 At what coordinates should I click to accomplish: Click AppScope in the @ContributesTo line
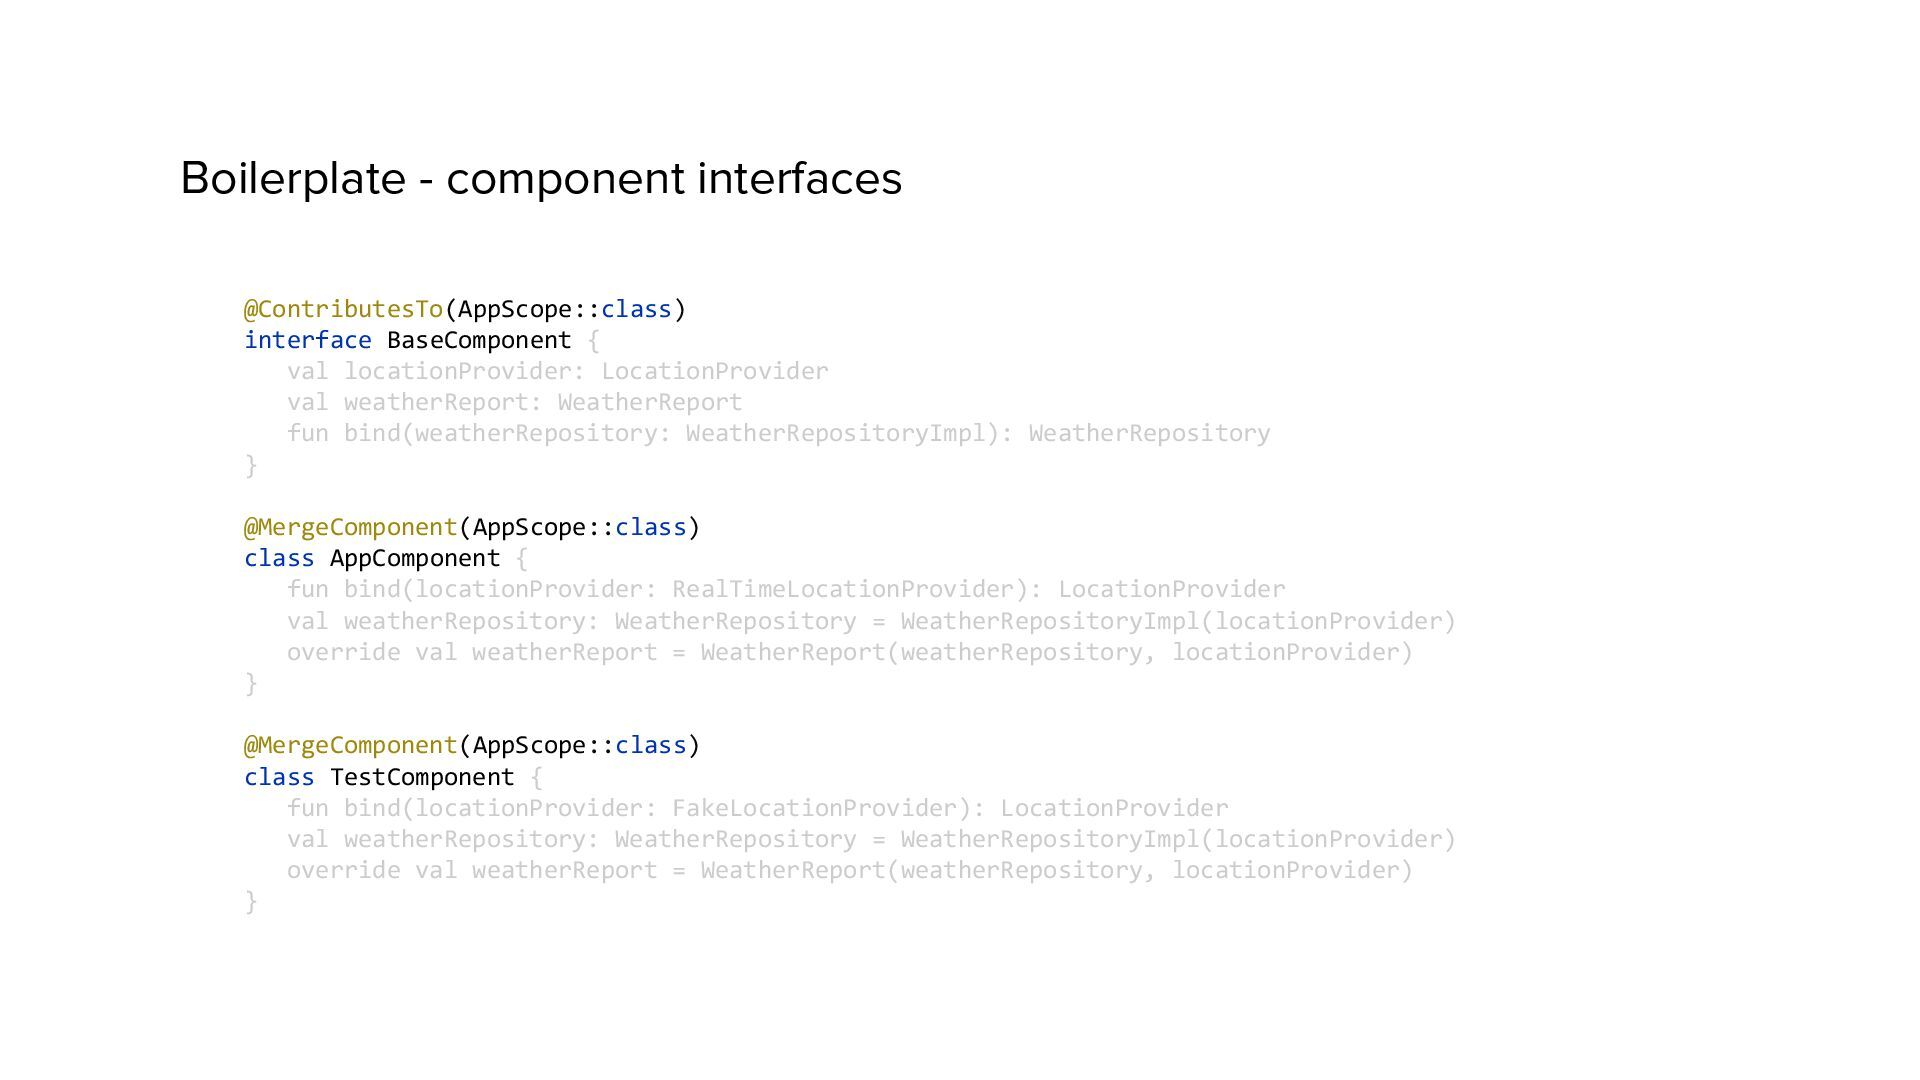pyautogui.click(x=514, y=309)
